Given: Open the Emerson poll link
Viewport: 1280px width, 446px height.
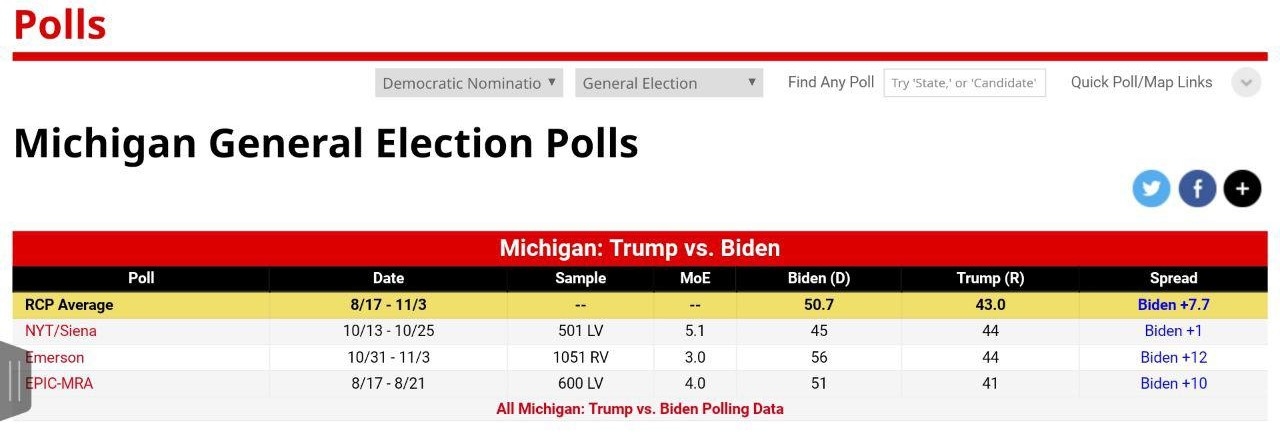Looking at the screenshot, I should pyautogui.click(x=55, y=357).
